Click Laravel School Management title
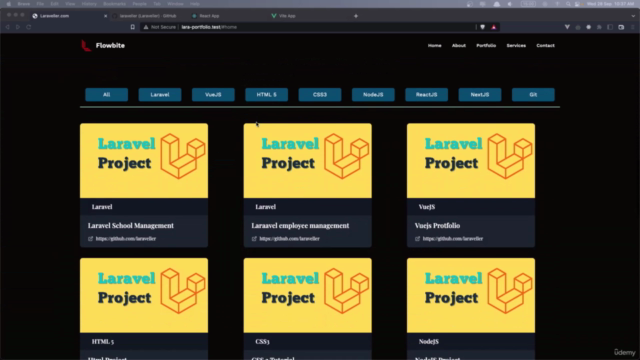 [131, 226]
